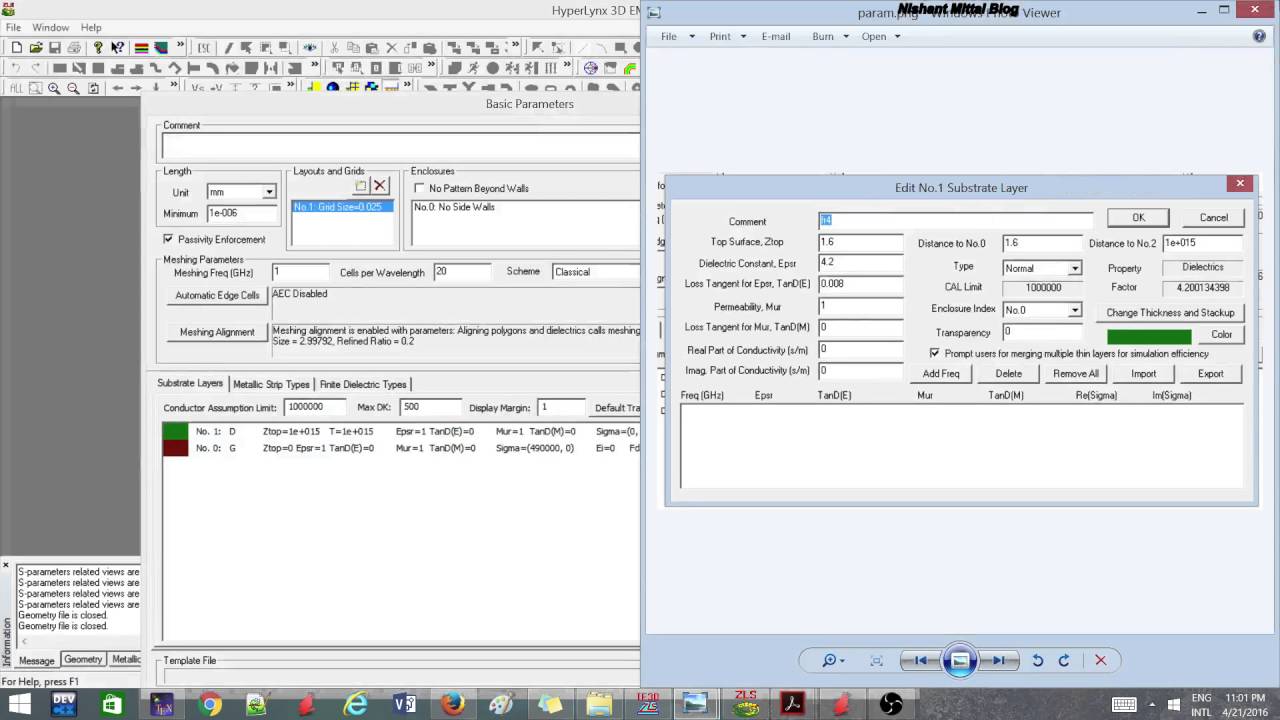Click the Zoom Out magnifier icon
Screen dimensions: 1280x720
click(73, 88)
